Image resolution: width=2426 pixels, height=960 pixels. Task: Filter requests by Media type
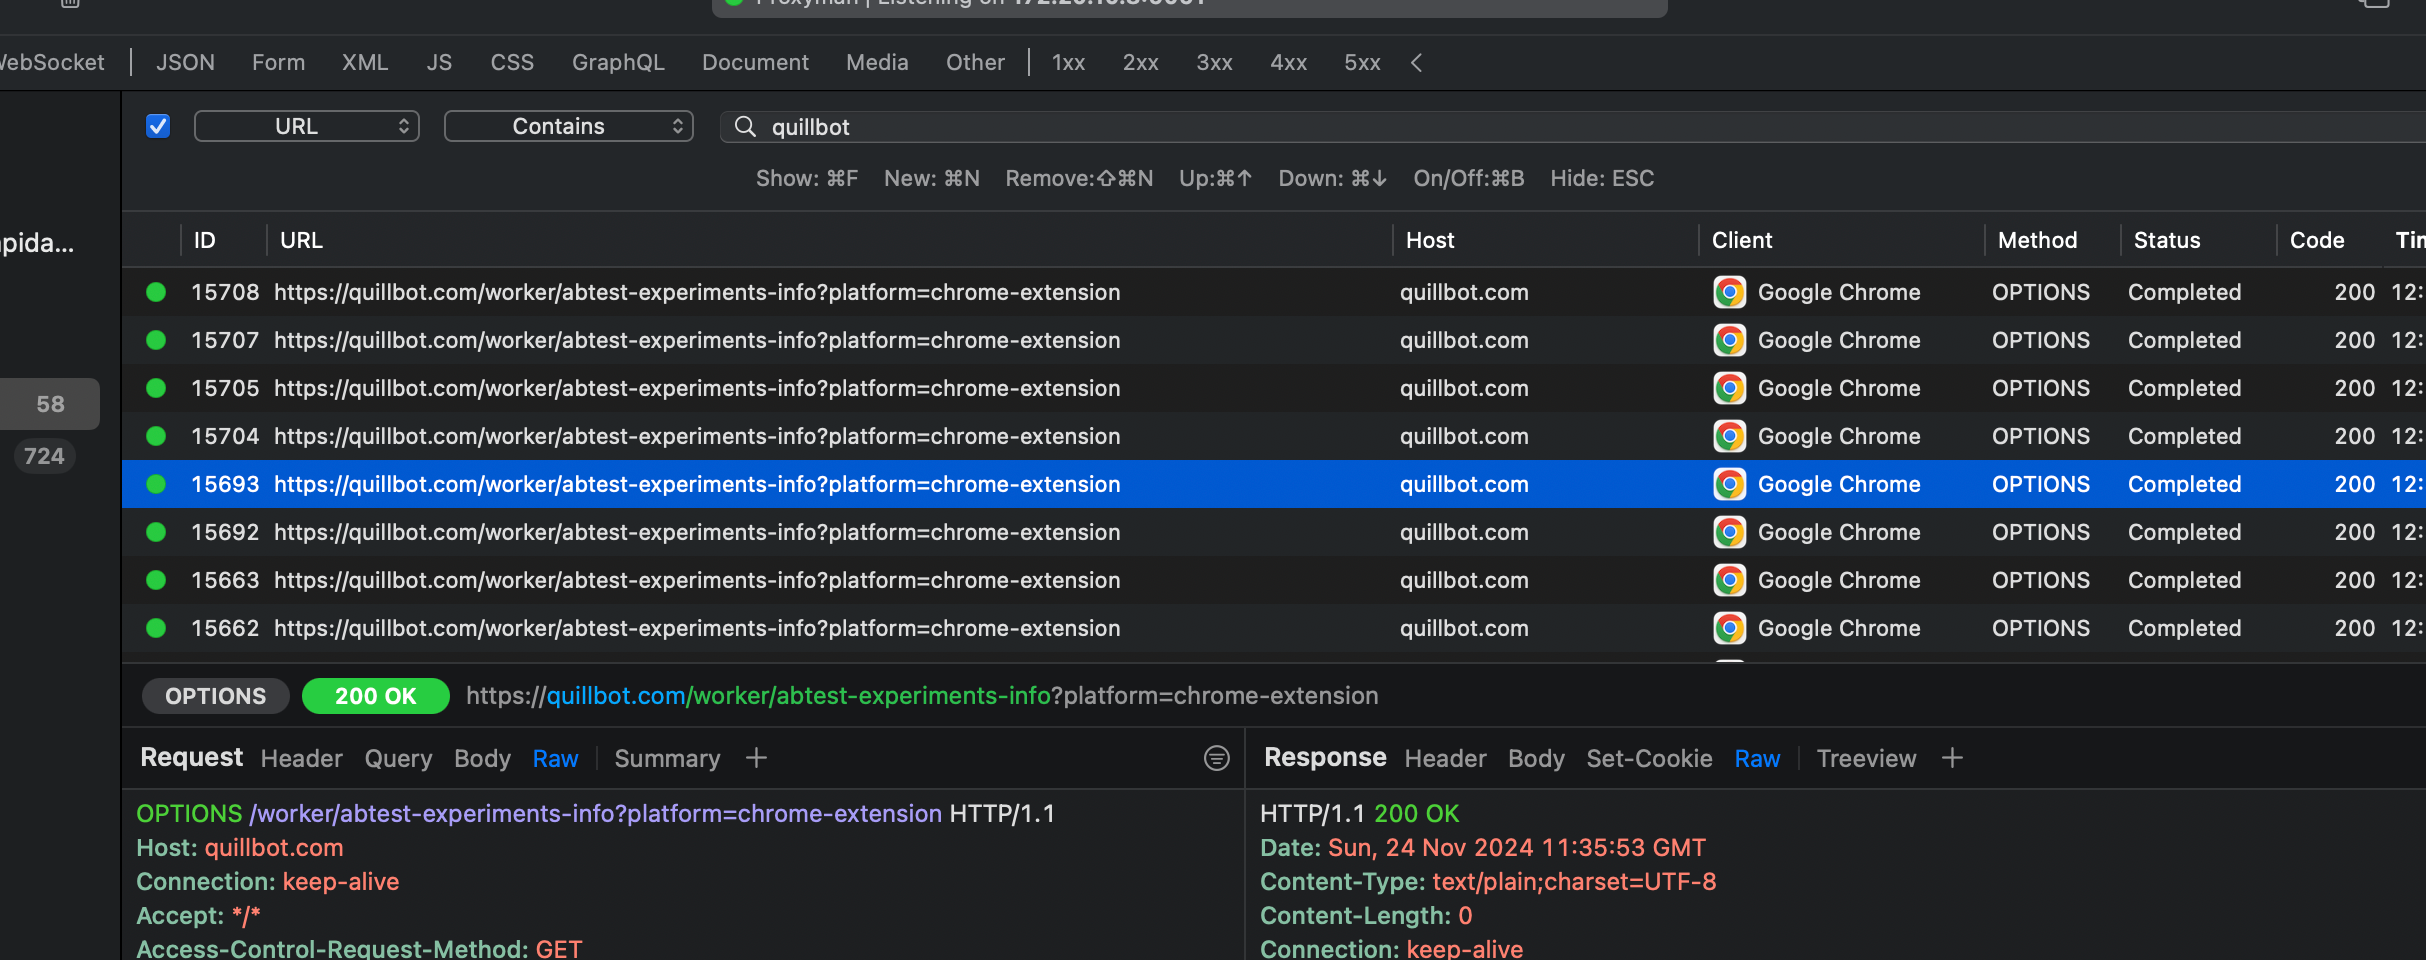877,62
